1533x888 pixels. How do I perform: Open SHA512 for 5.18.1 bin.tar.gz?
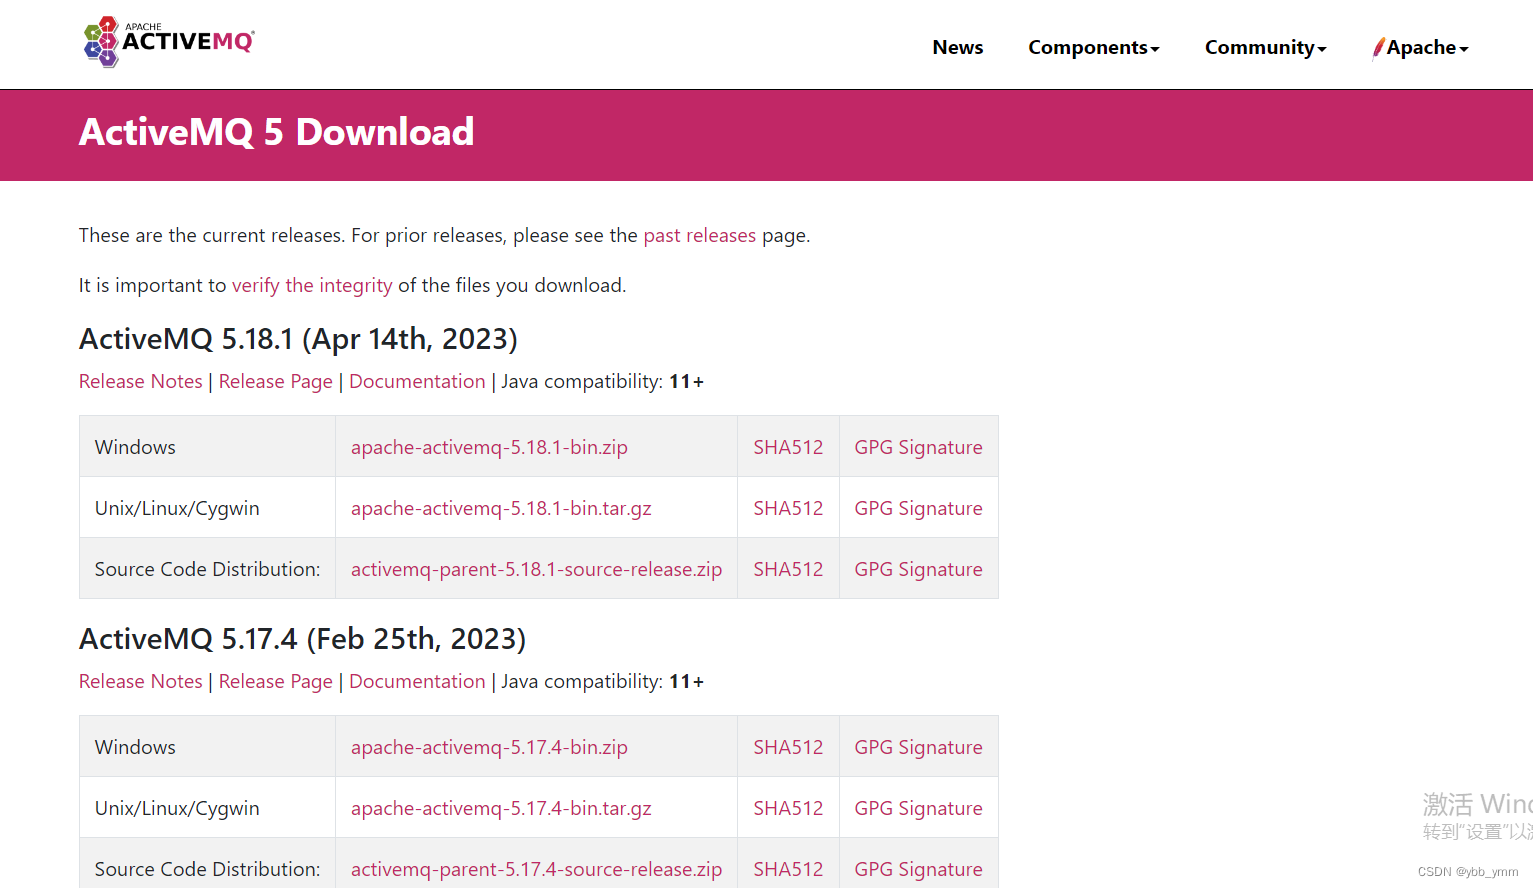[788, 508]
